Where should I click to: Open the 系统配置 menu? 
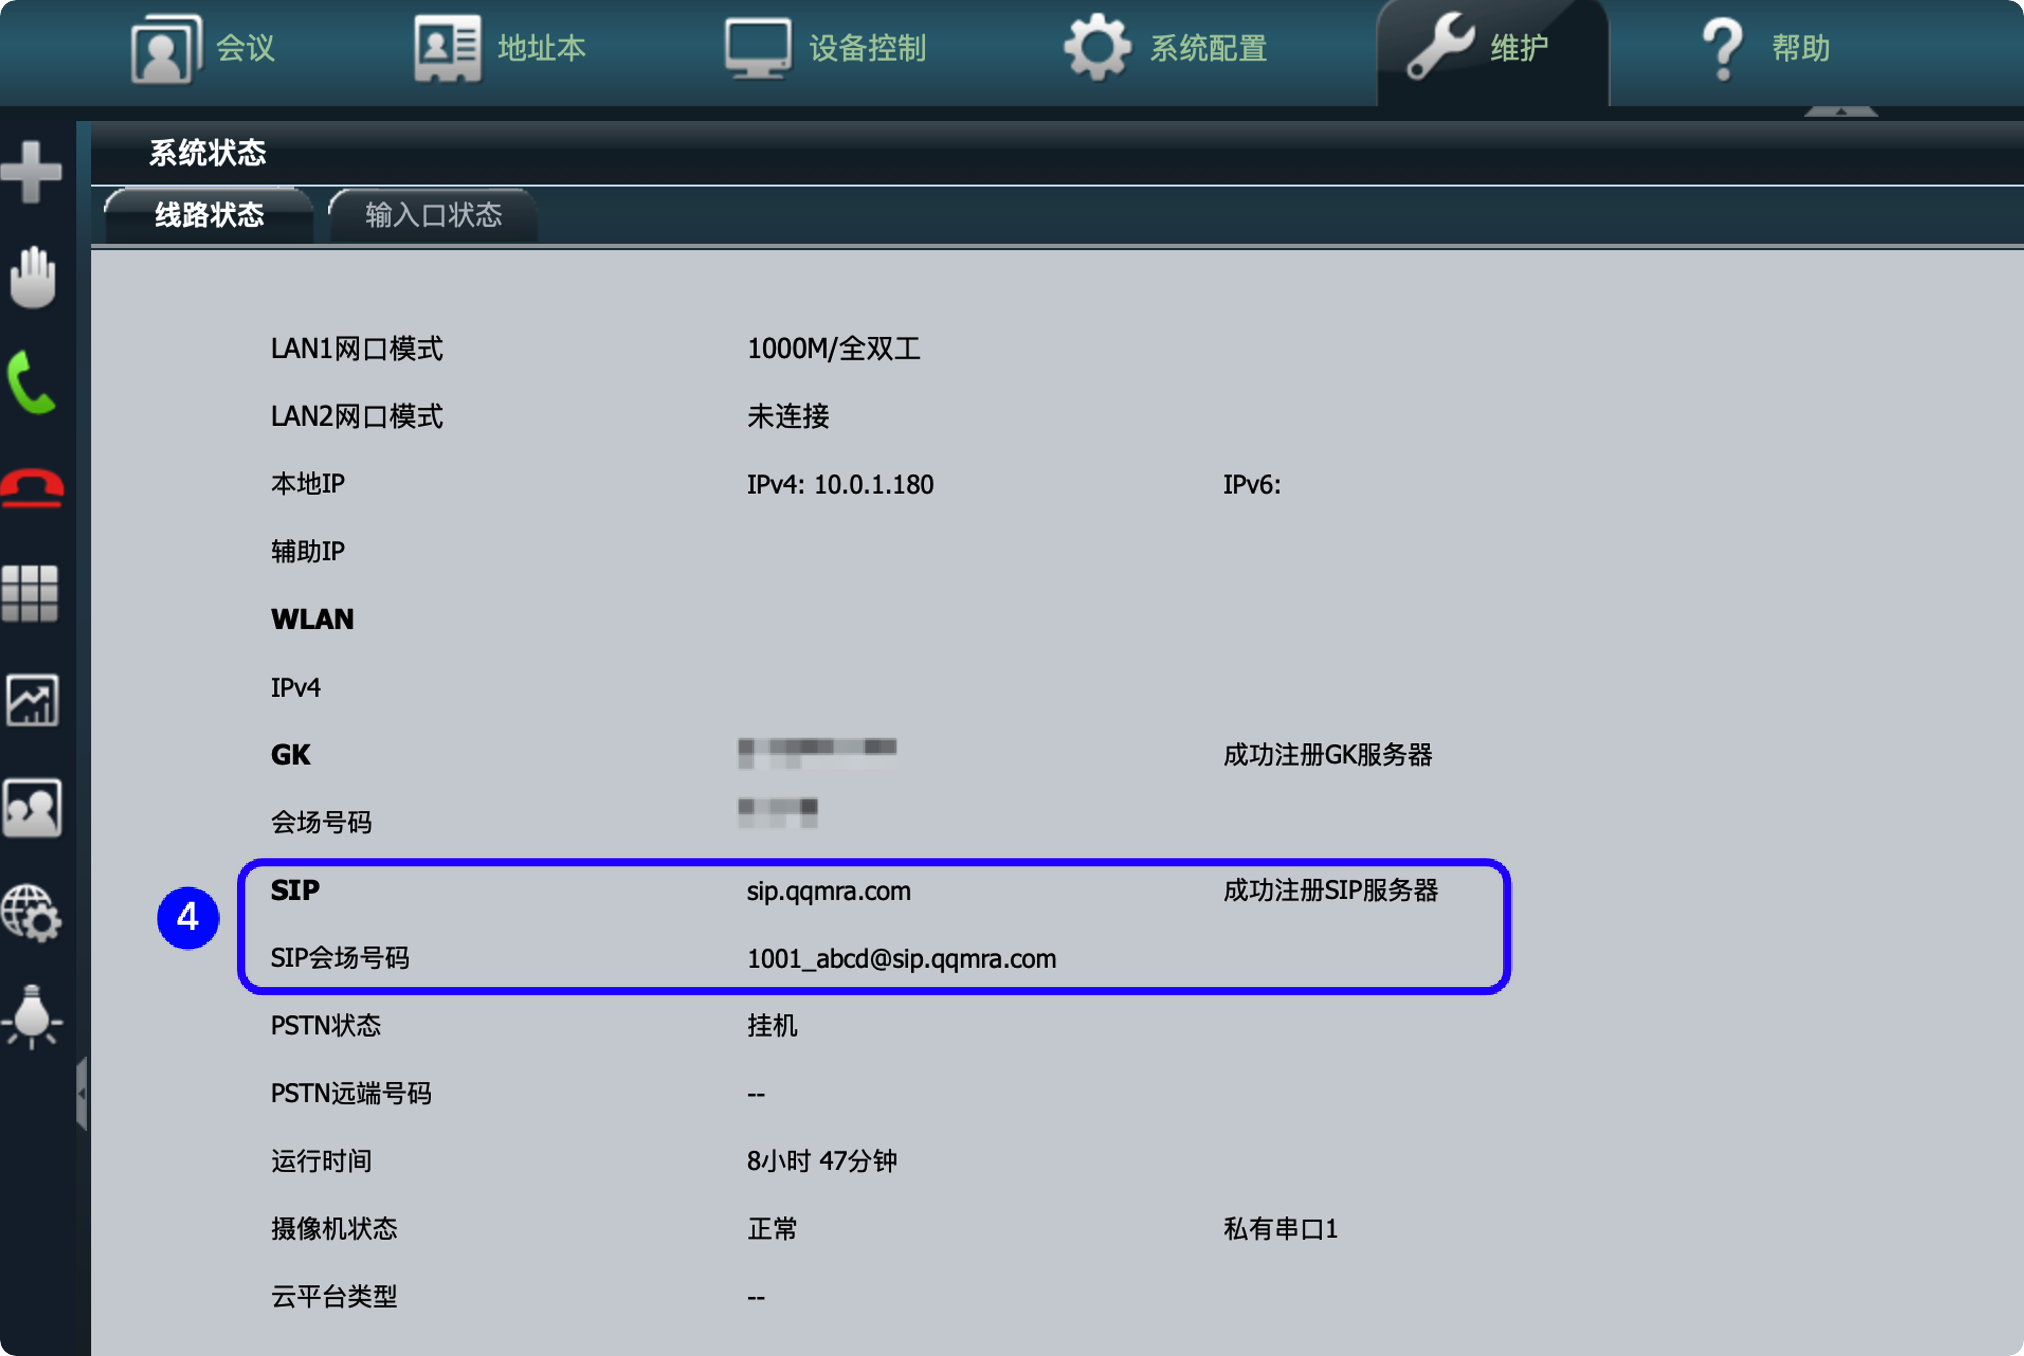click(x=1165, y=47)
